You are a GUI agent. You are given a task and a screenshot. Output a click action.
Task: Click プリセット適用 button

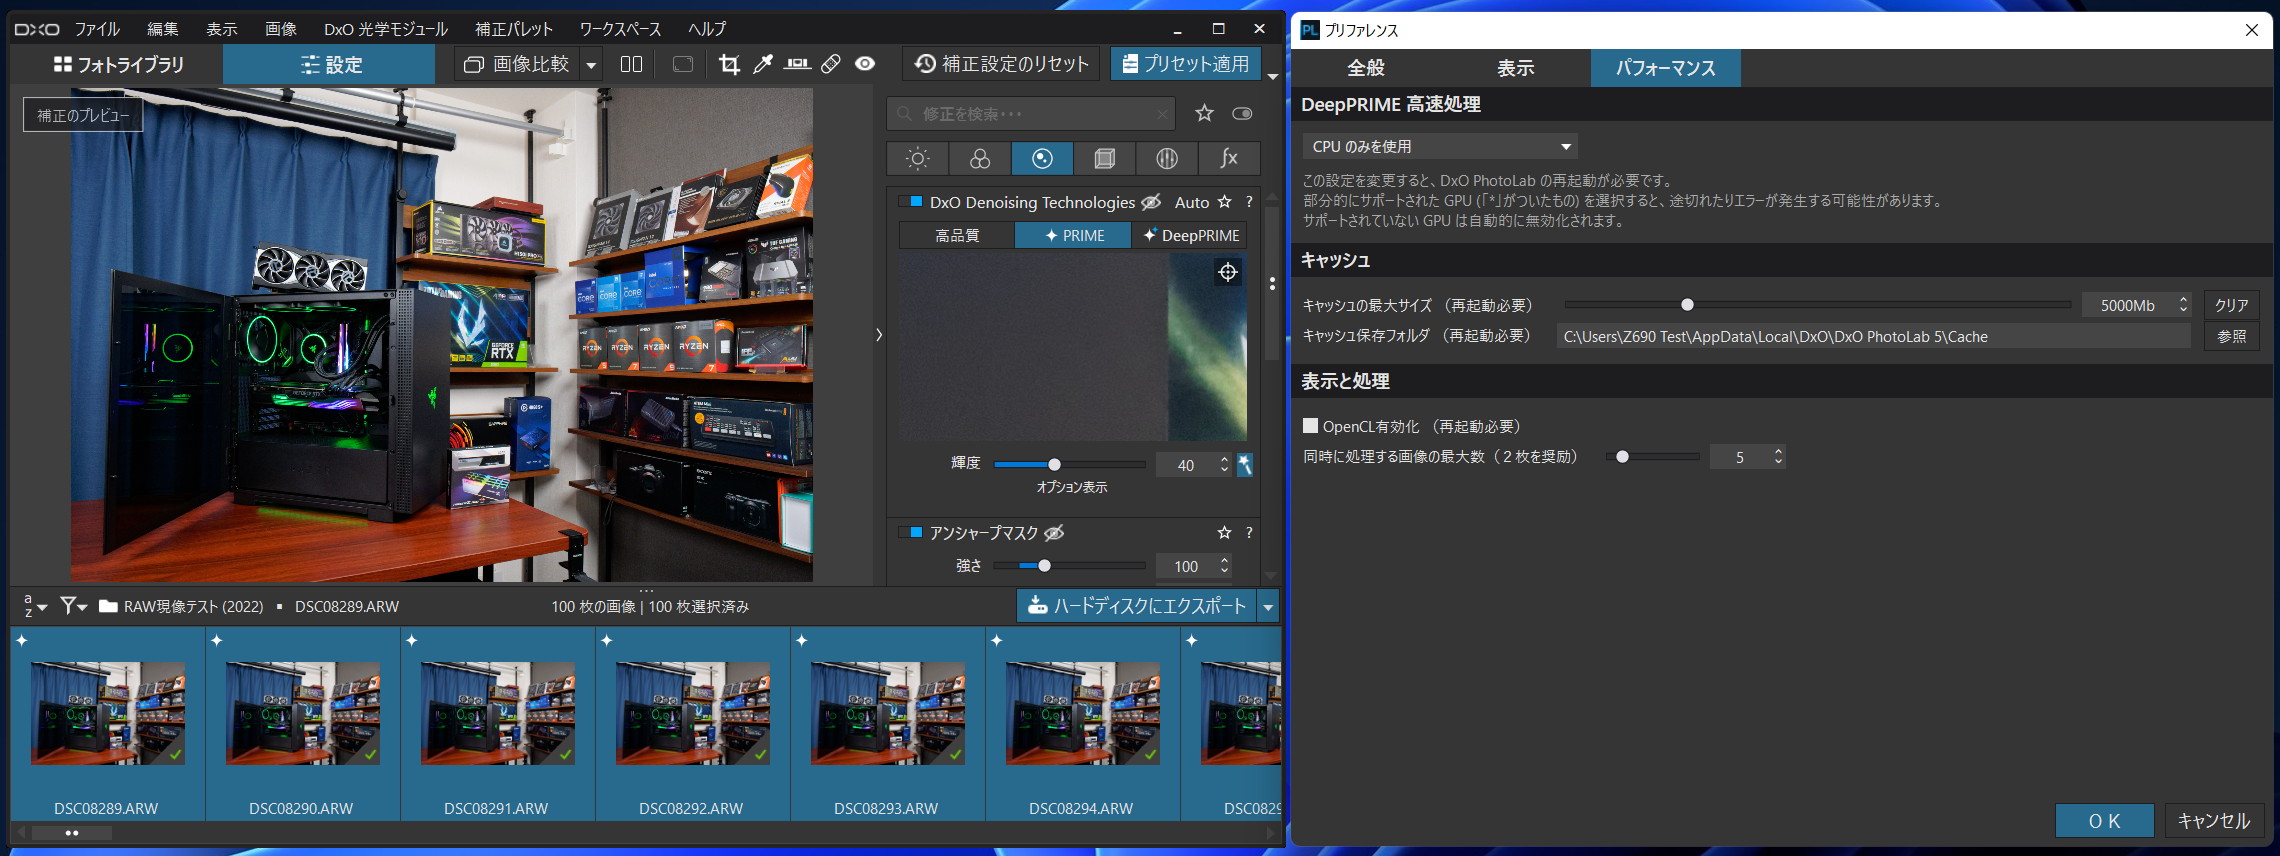coord(1185,64)
